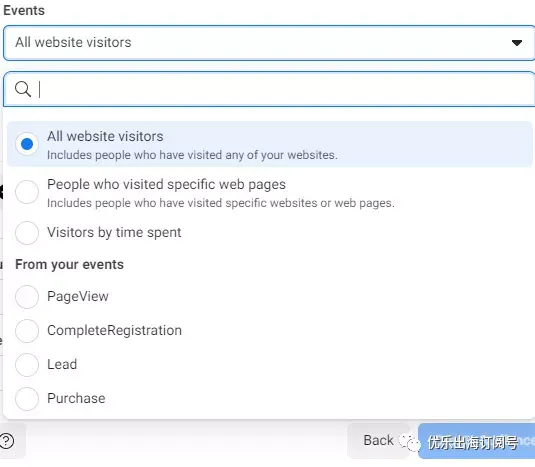
Task: Click the Back button
Action: [378, 440]
